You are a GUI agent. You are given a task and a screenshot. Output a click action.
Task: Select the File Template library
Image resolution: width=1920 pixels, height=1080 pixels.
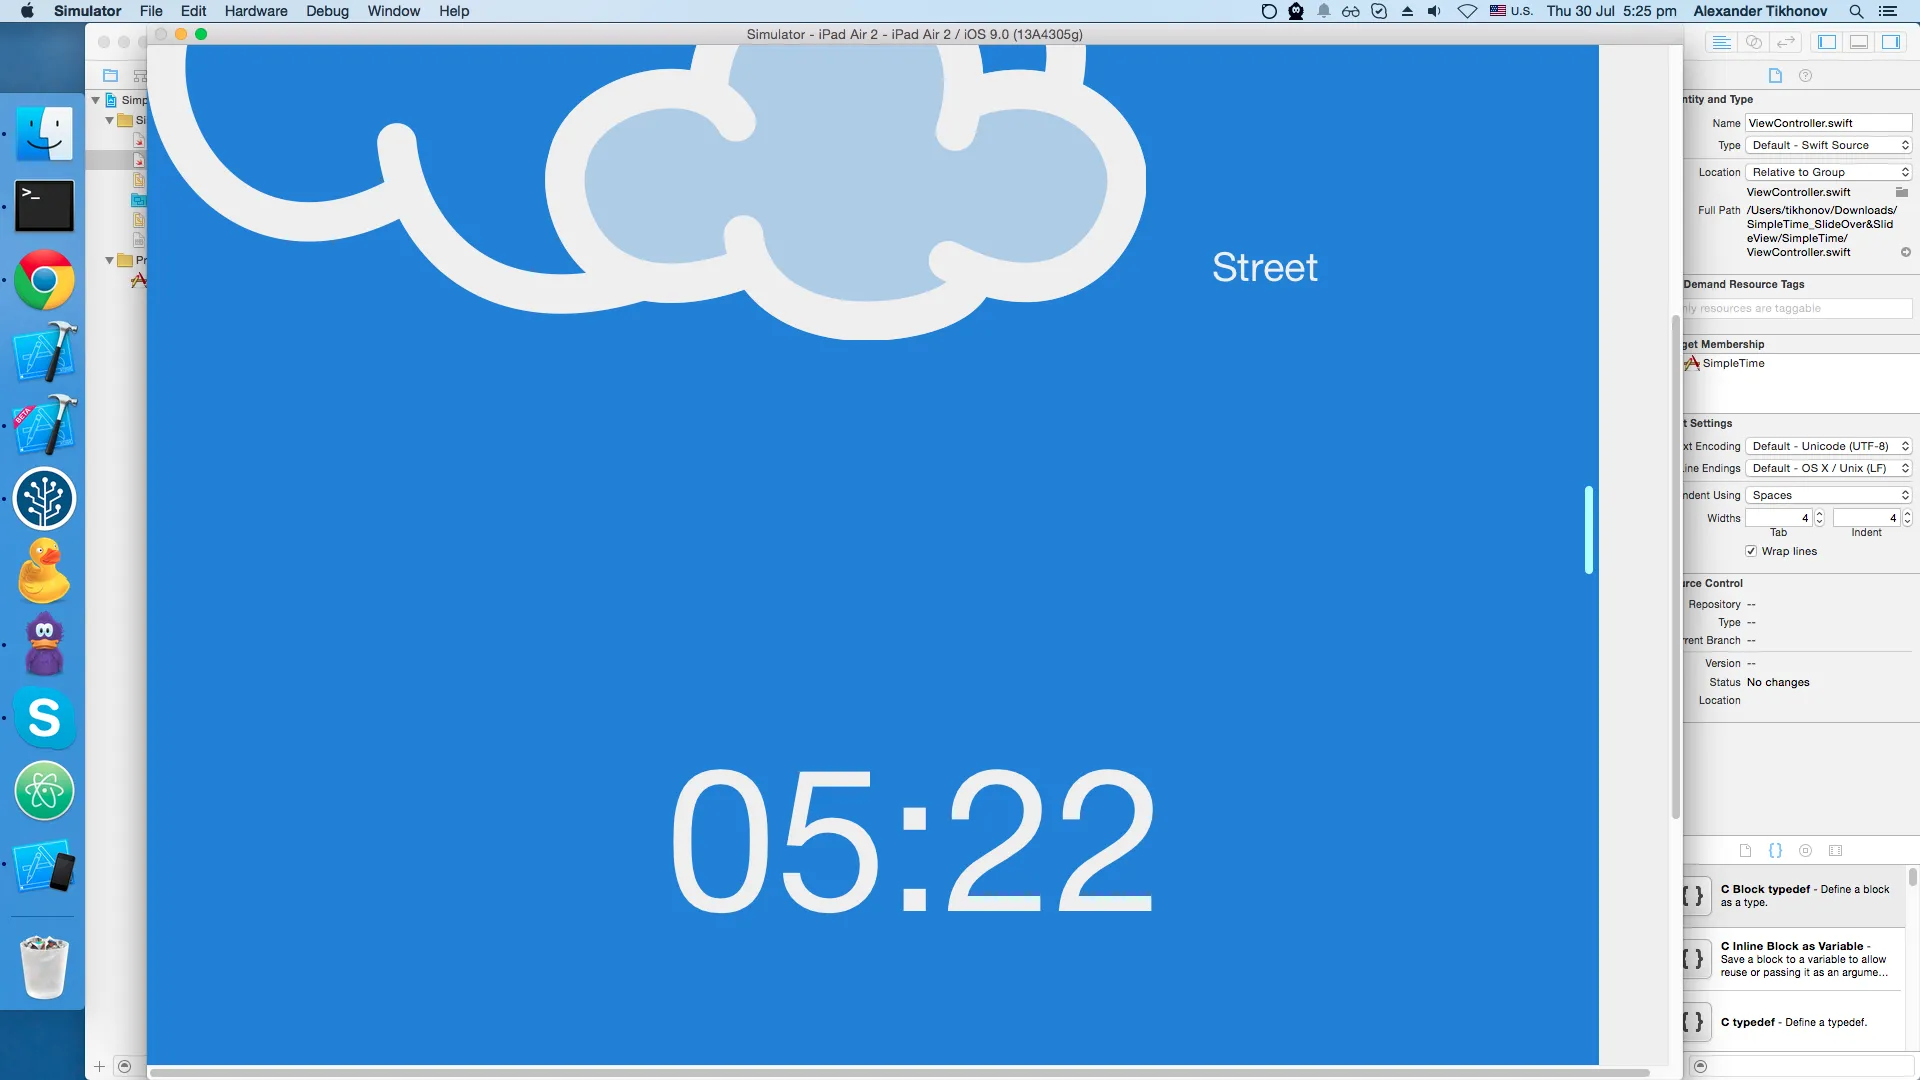pyautogui.click(x=1745, y=851)
